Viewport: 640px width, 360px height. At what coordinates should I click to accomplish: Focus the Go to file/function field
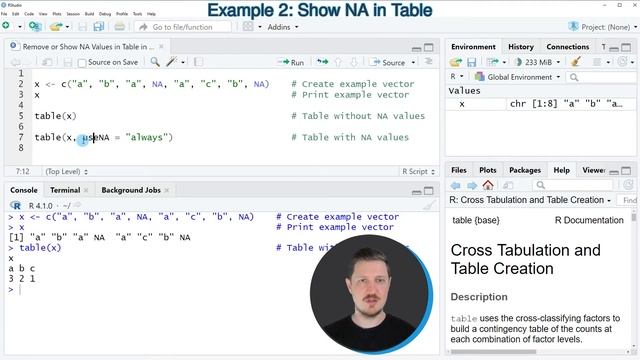183,27
